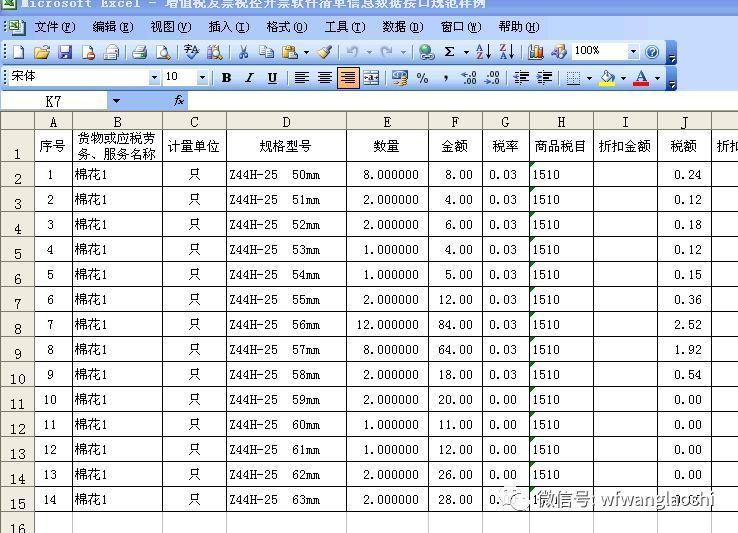
Task: Open the 编辑(E) menu
Action: [x=112, y=27]
